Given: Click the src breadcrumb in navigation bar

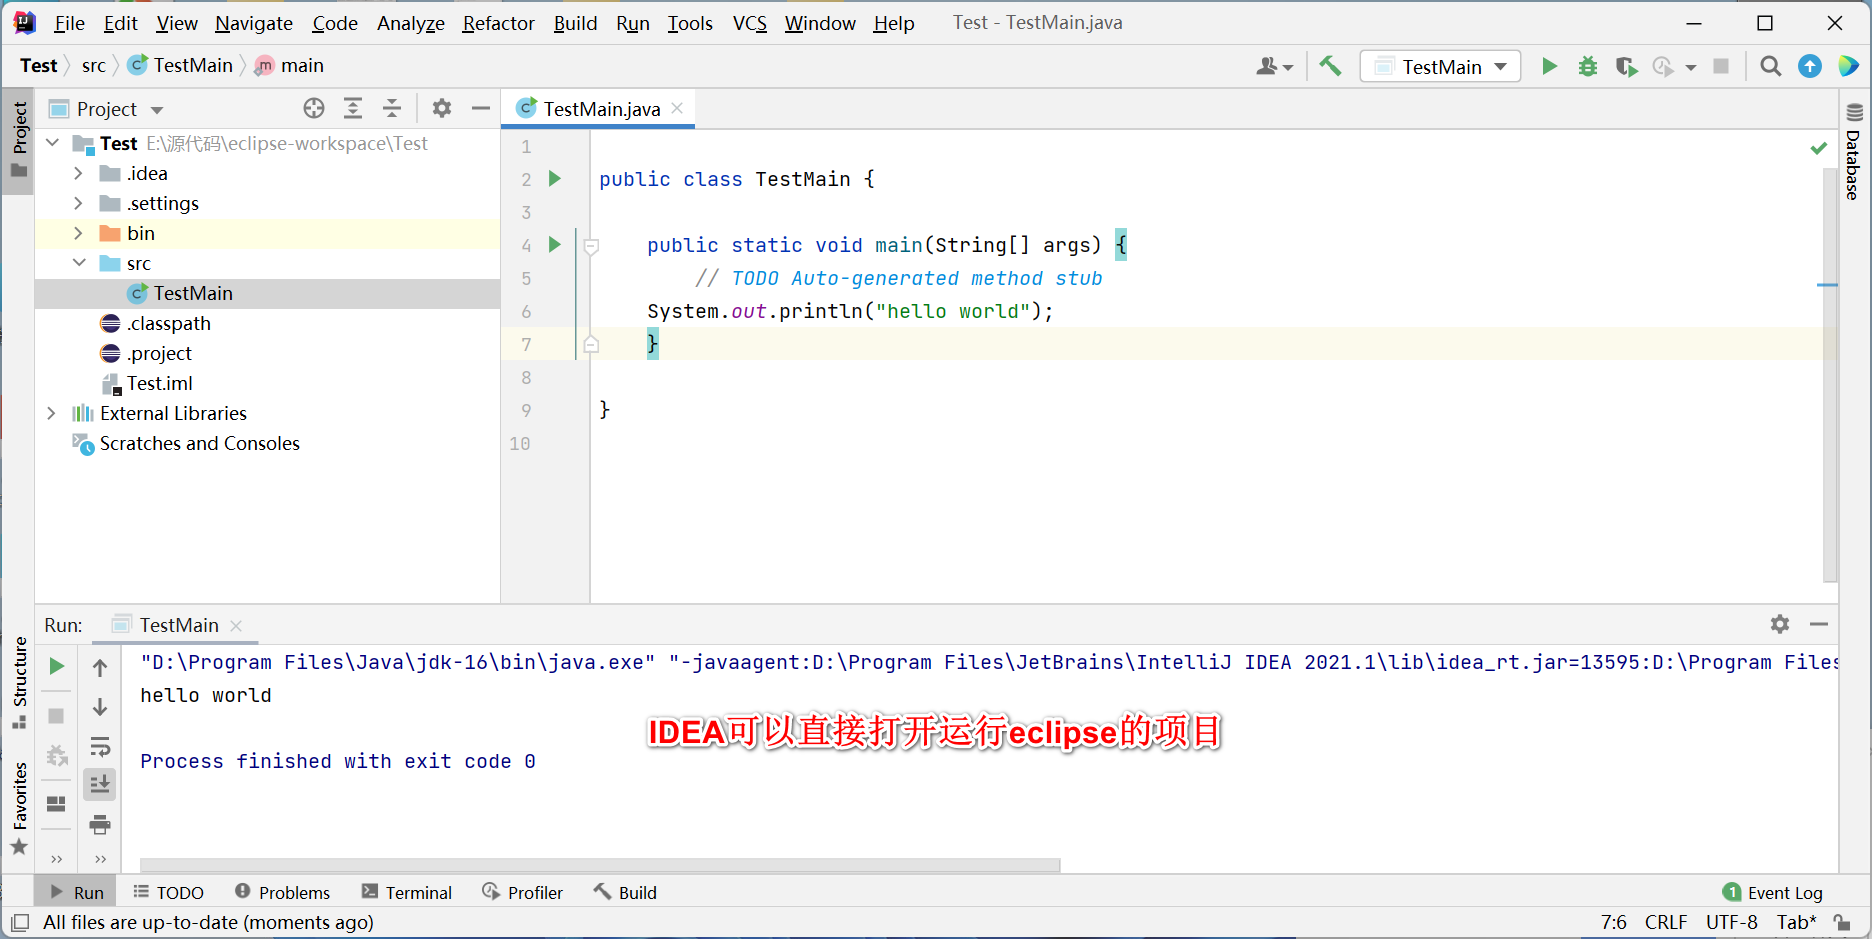Looking at the screenshot, I should coord(93,65).
